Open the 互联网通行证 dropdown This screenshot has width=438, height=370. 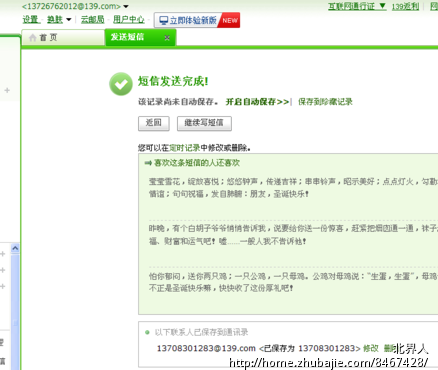(357, 6)
